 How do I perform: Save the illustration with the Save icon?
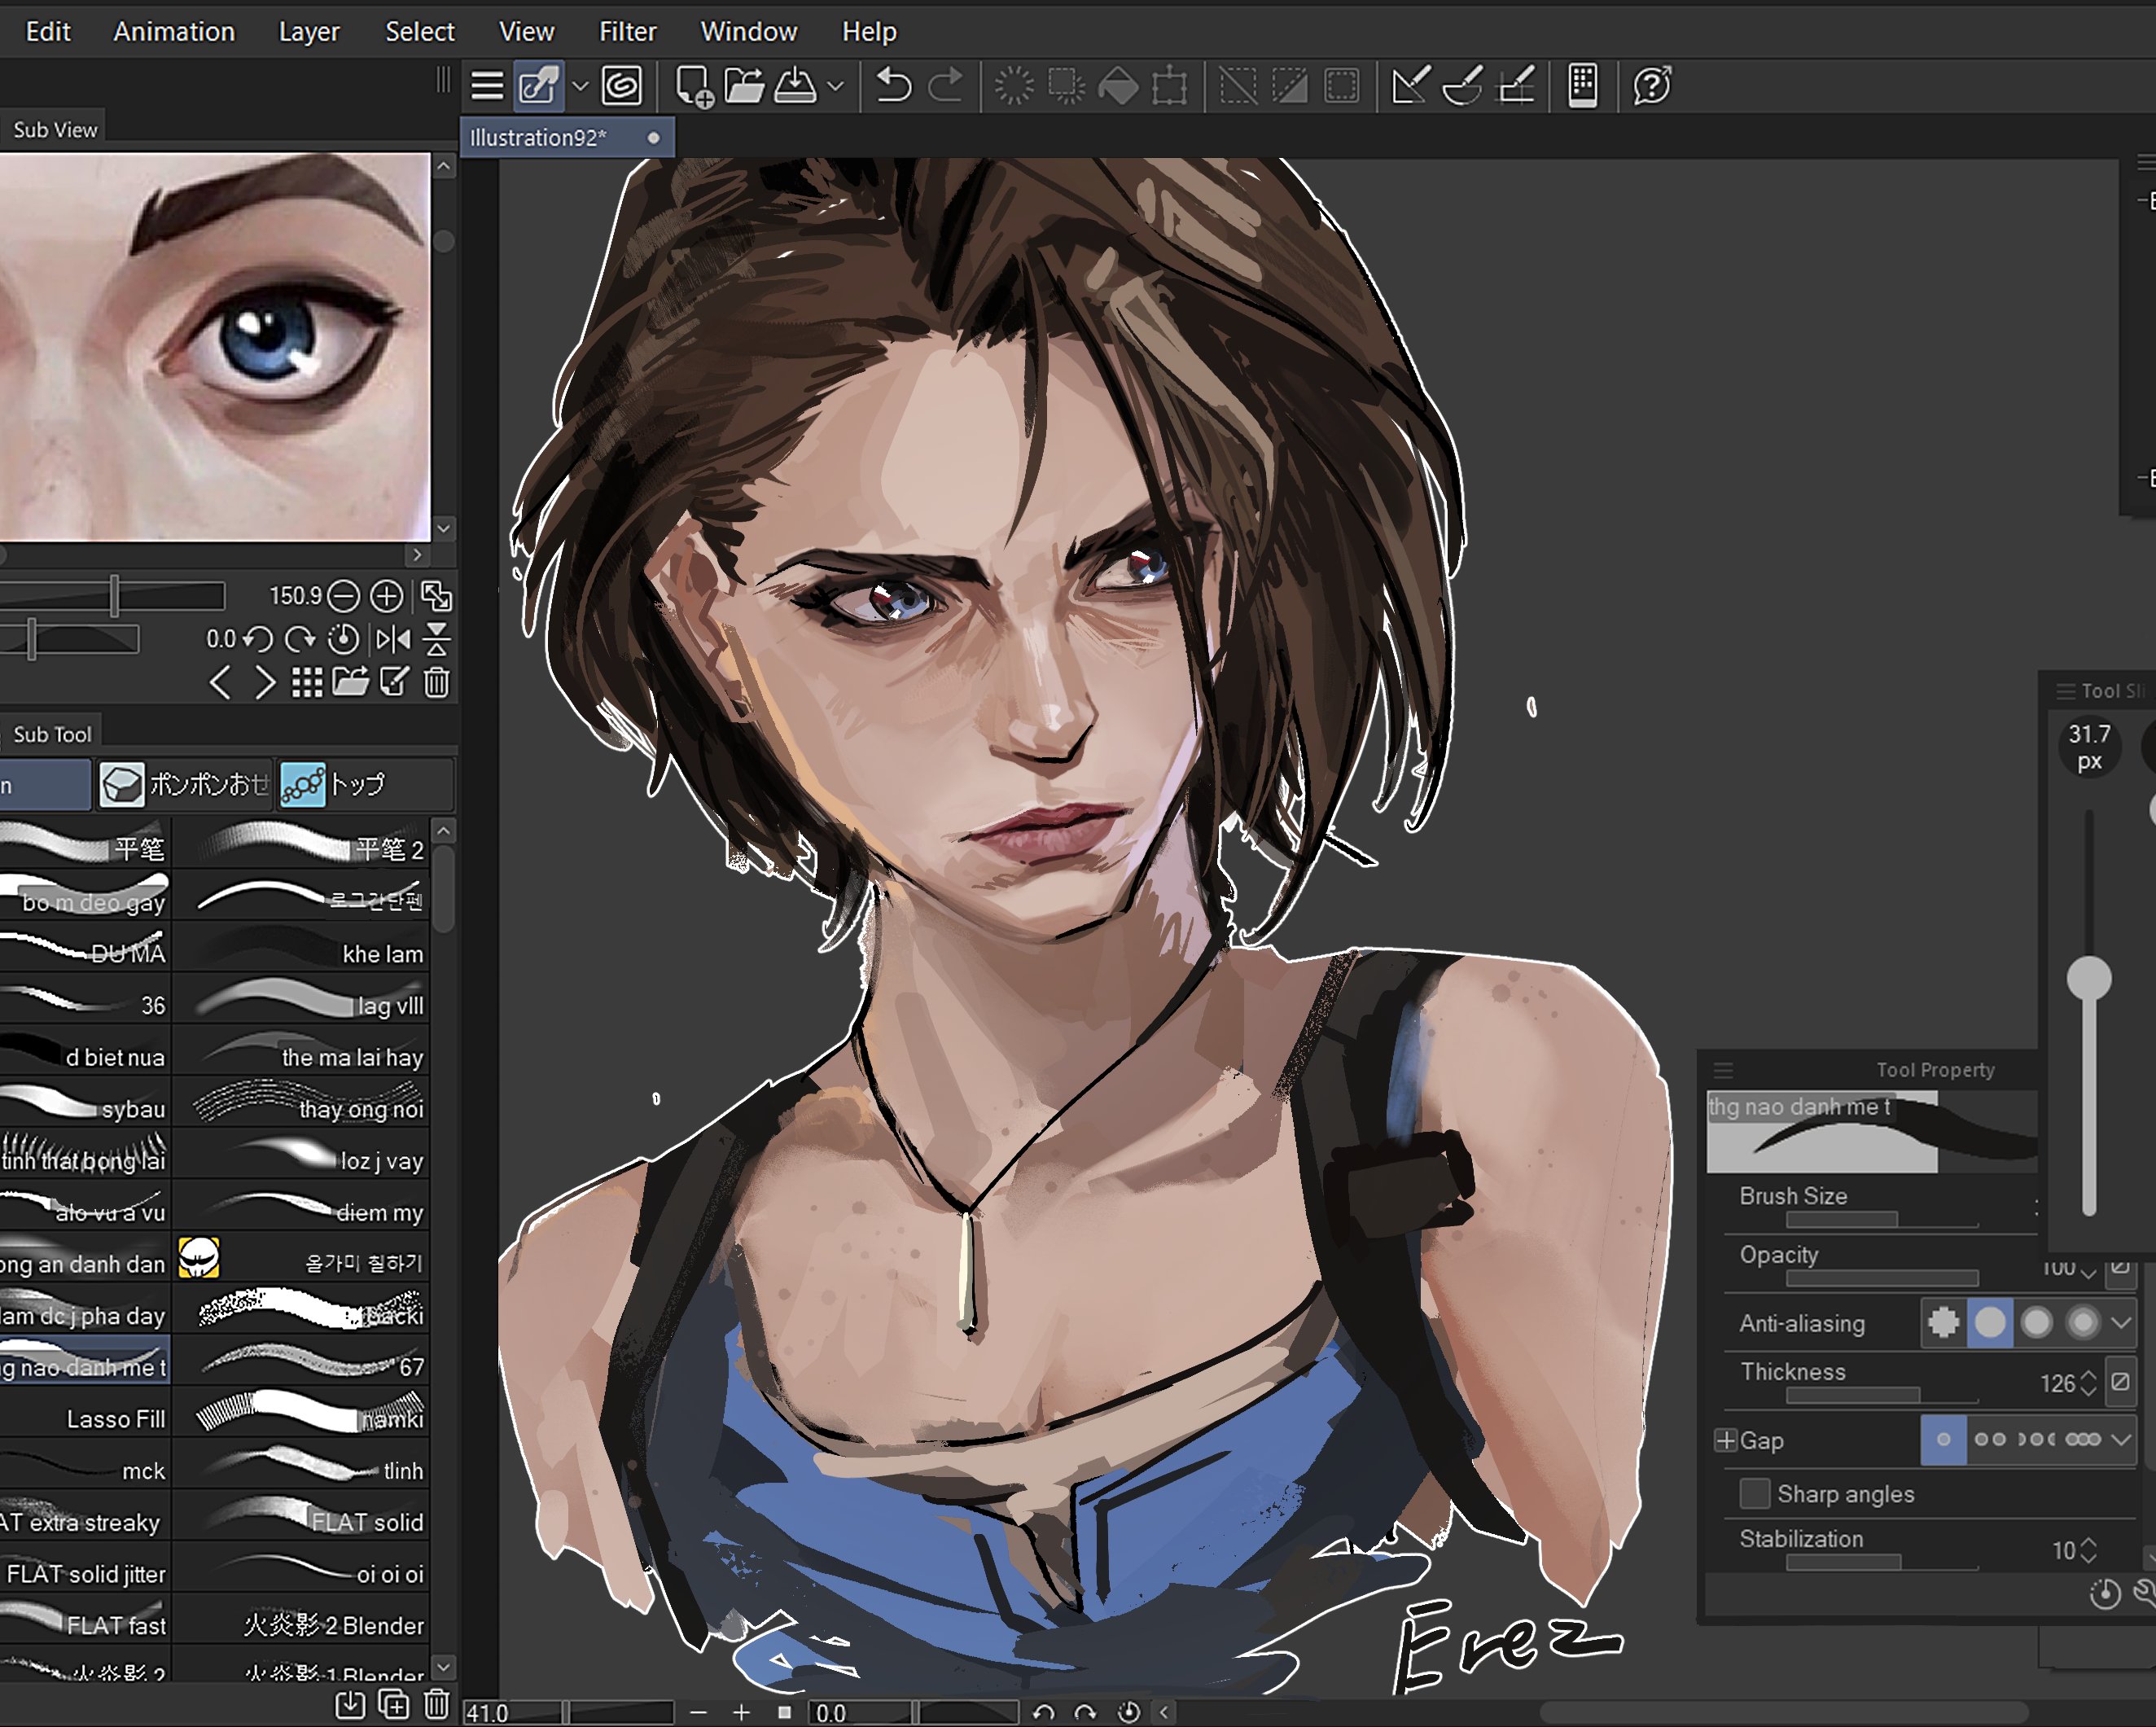pyautogui.click(x=796, y=86)
